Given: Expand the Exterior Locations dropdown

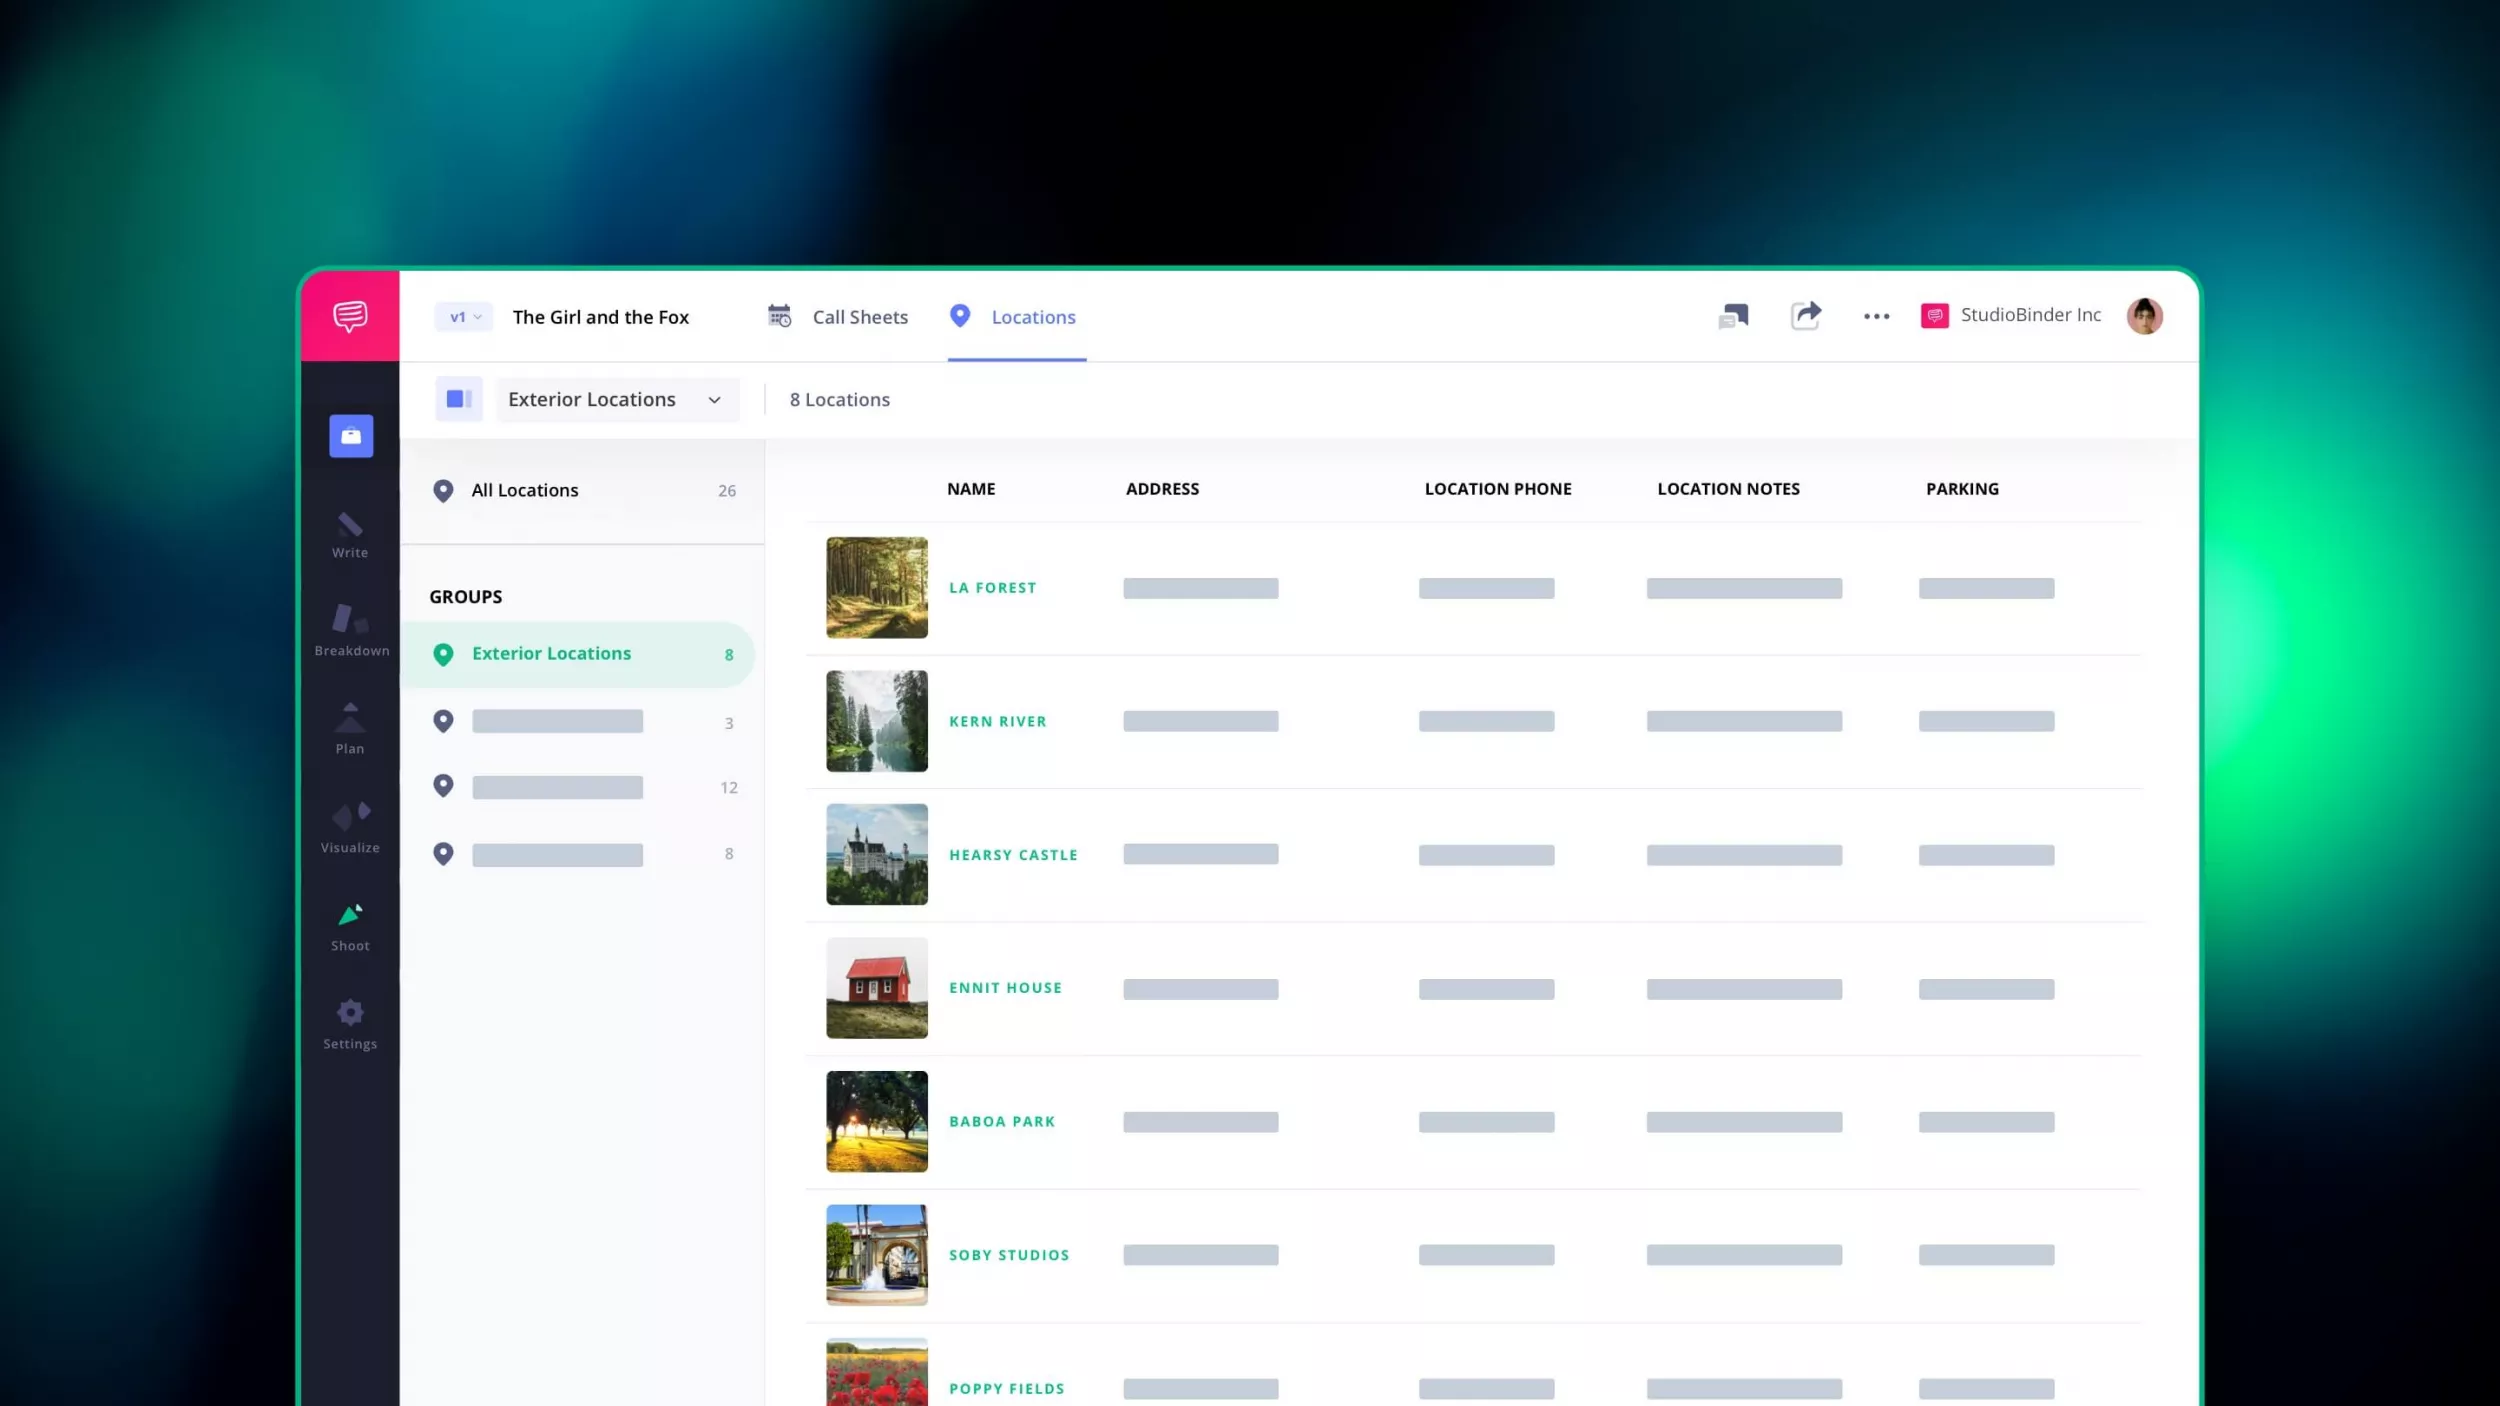Looking at the screenshot, I should (x=617, y=399).
